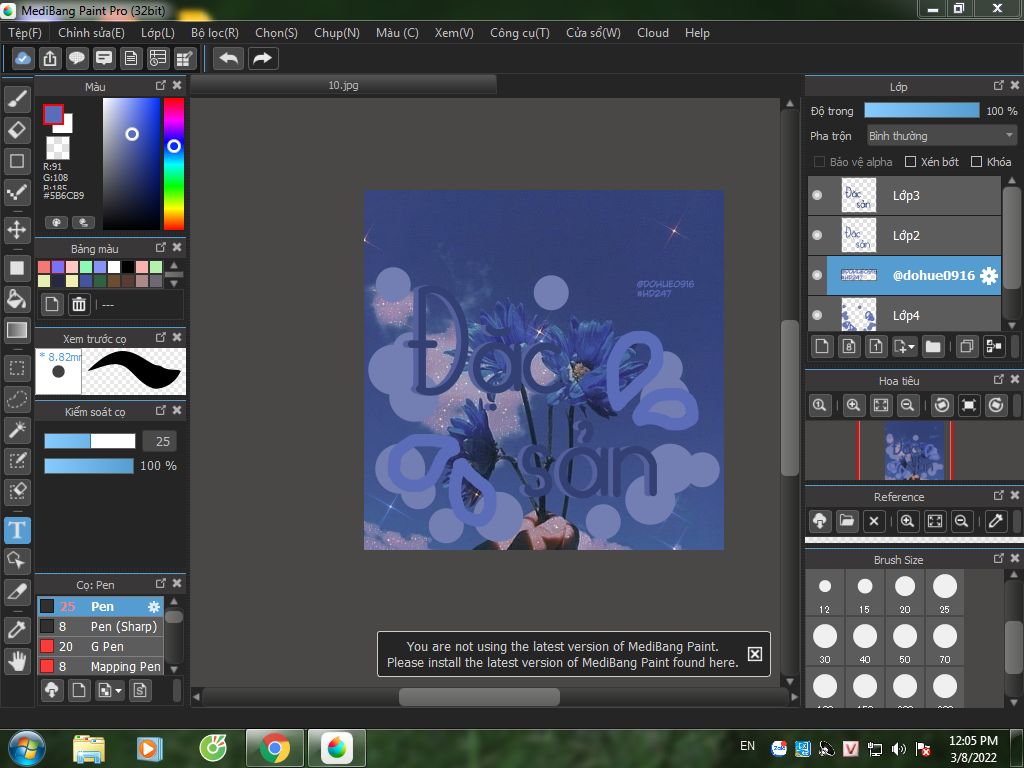Image resolution: width=1024 pixels, height=768 pixels.
Task: Click the hue rainbow slider bar
Action: [x=174, y=164]
